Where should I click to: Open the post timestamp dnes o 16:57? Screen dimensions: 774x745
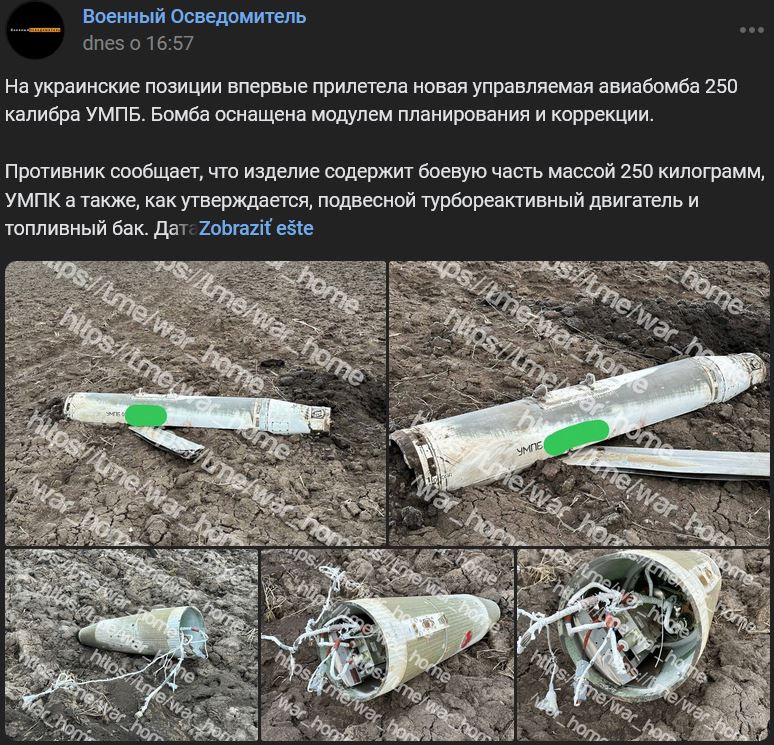coord(138,43)
